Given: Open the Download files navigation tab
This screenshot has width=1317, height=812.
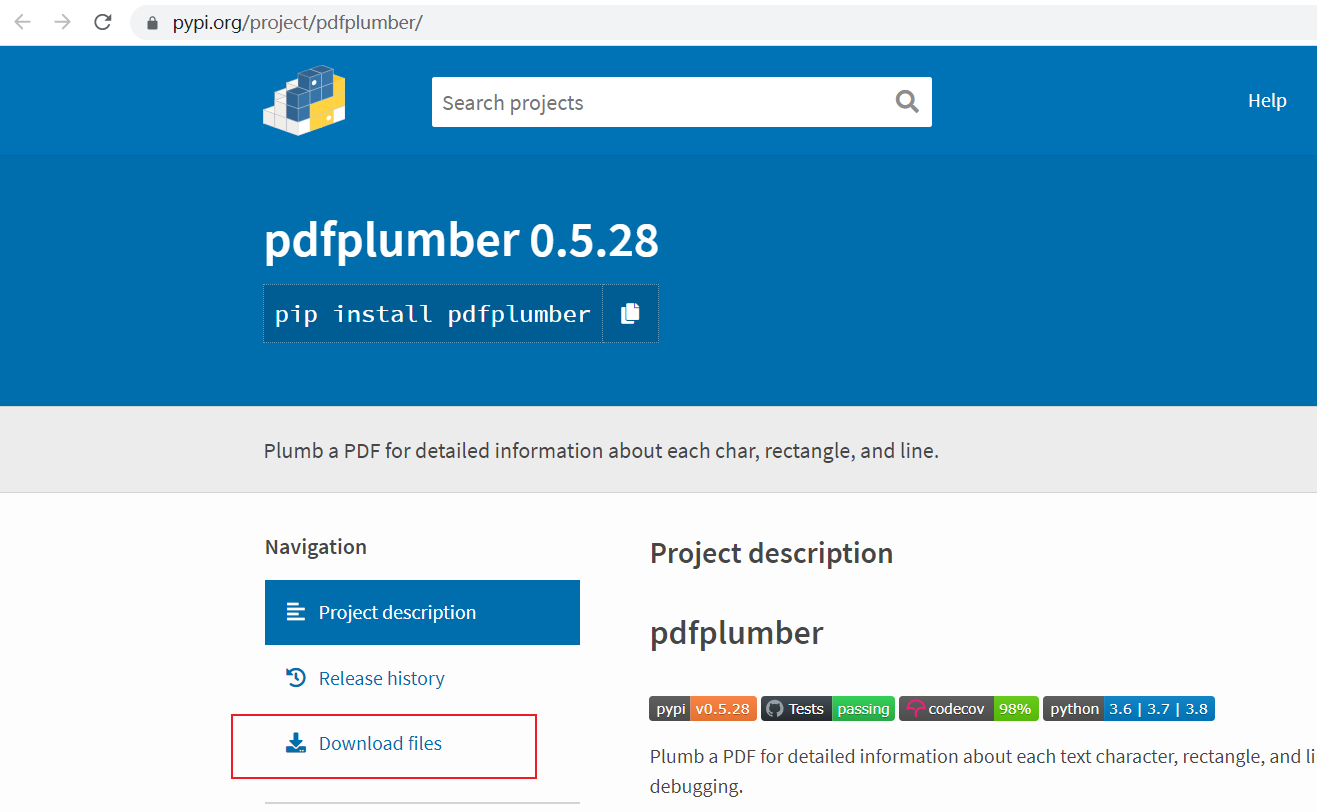Looking at the screenshot, I should click(422, 744).
